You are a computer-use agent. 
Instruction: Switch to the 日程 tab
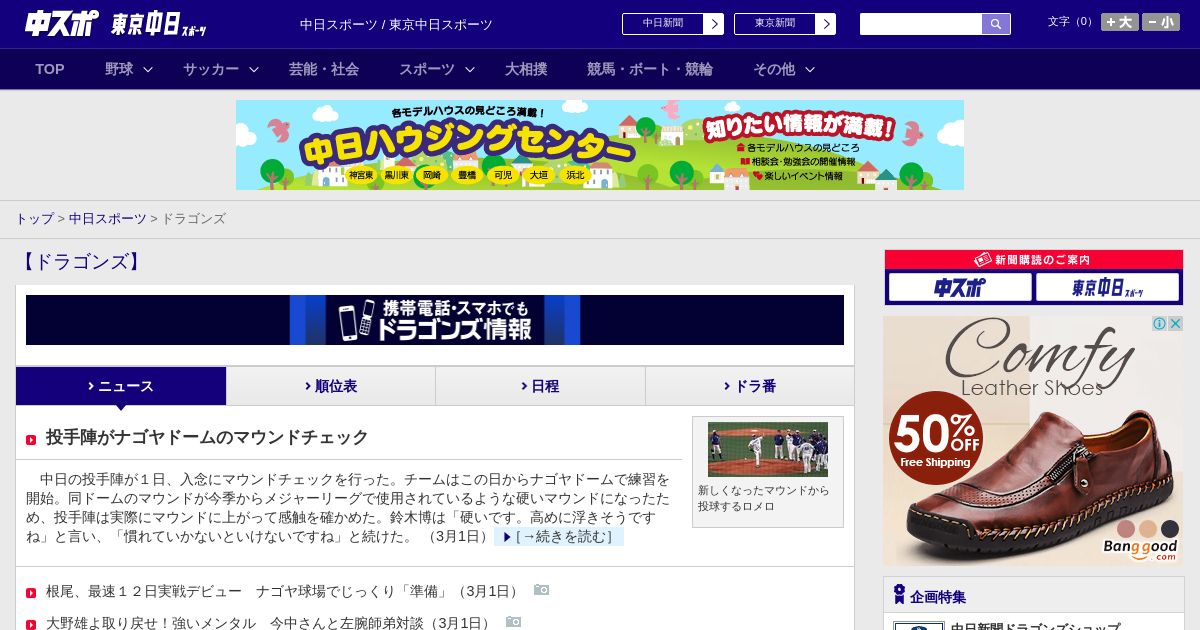(x=540, y=386)
